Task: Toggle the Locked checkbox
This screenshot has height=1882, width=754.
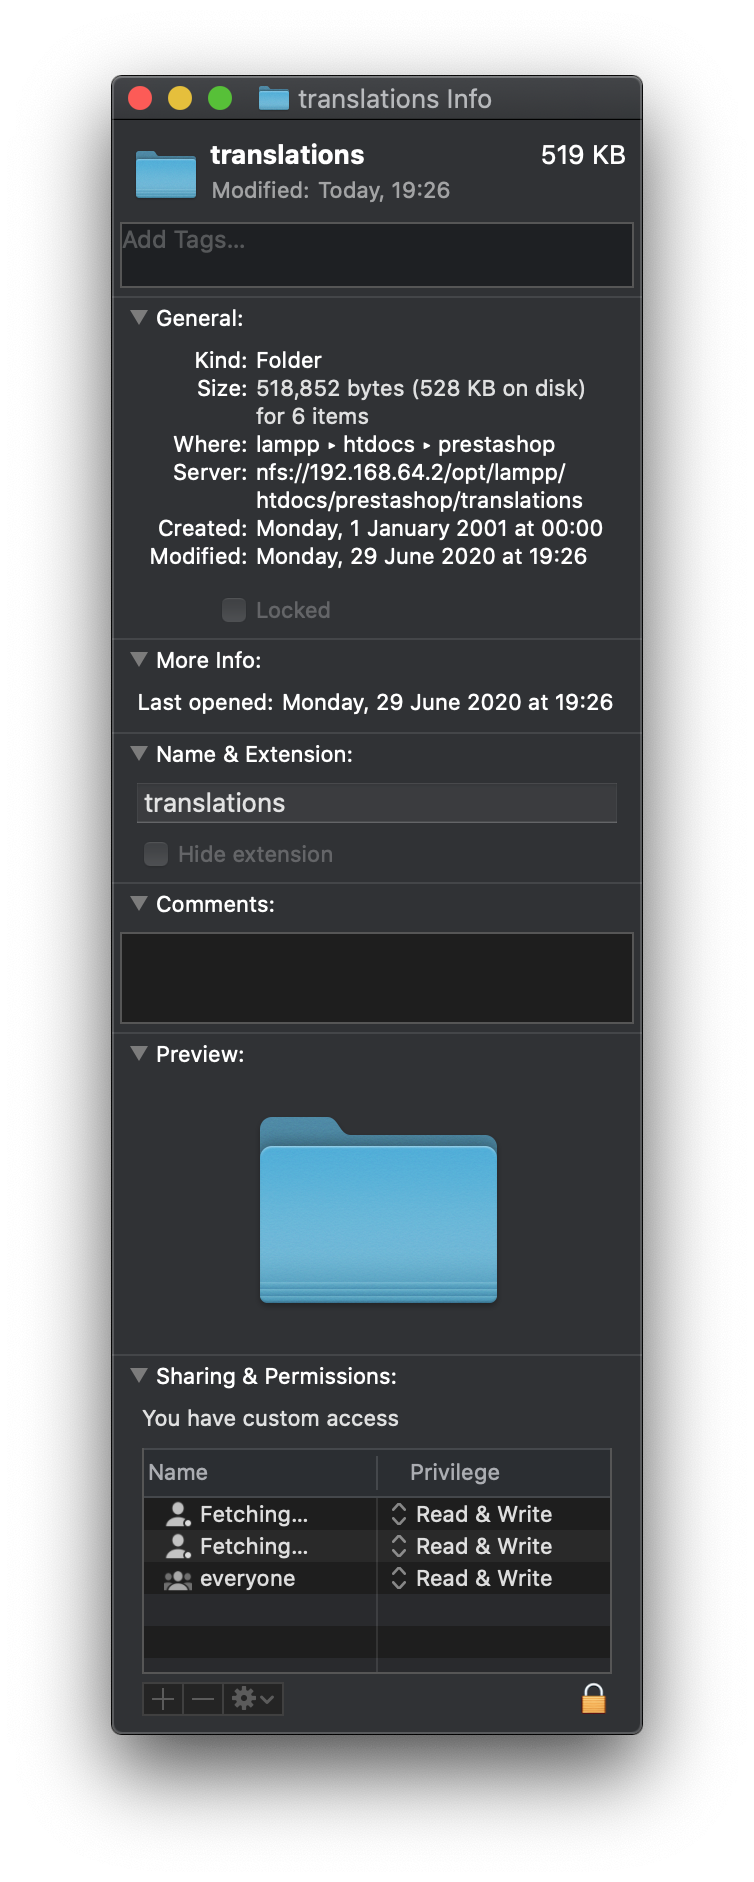Action: (234, 610)
